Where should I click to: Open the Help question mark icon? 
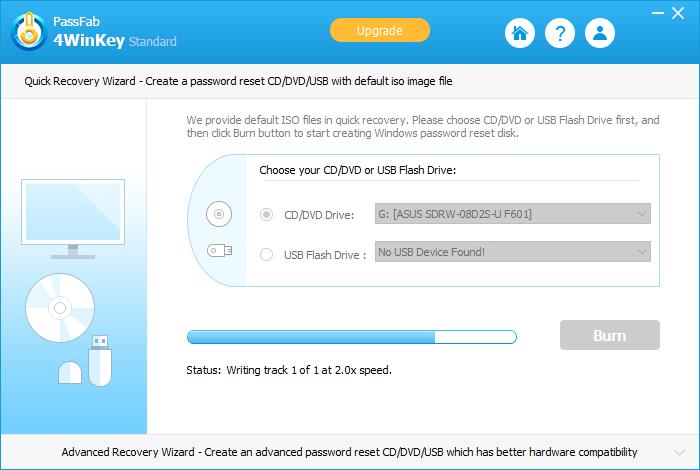[560, 33]
